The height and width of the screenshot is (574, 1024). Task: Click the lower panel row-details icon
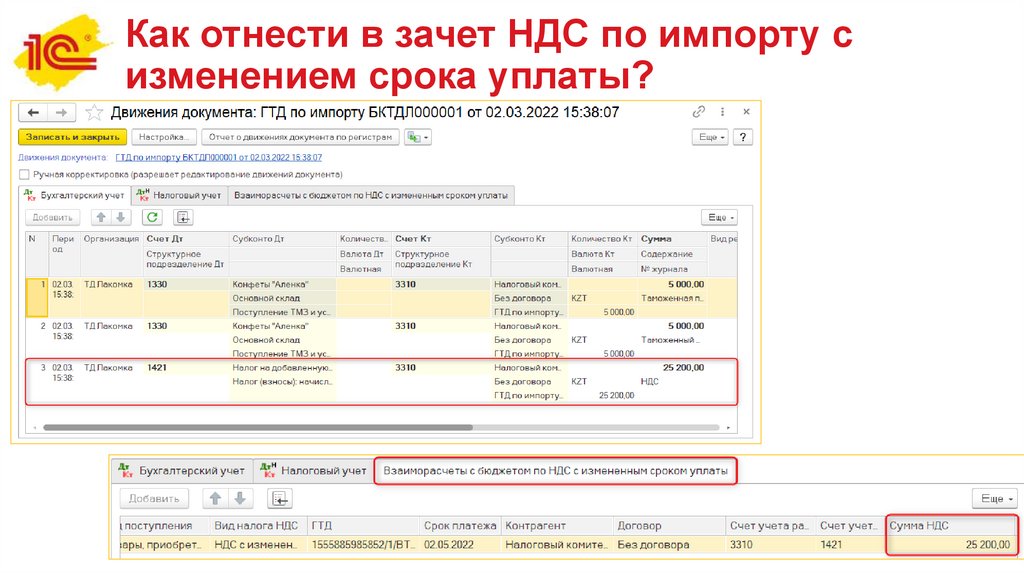point(280,499)
